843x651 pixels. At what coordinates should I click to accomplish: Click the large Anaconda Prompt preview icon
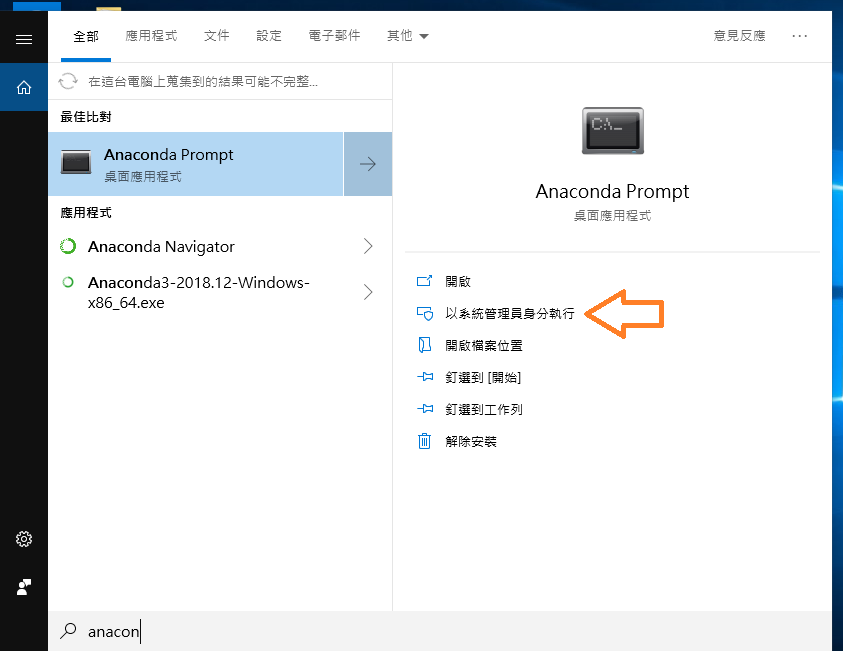tap(612, 131)
